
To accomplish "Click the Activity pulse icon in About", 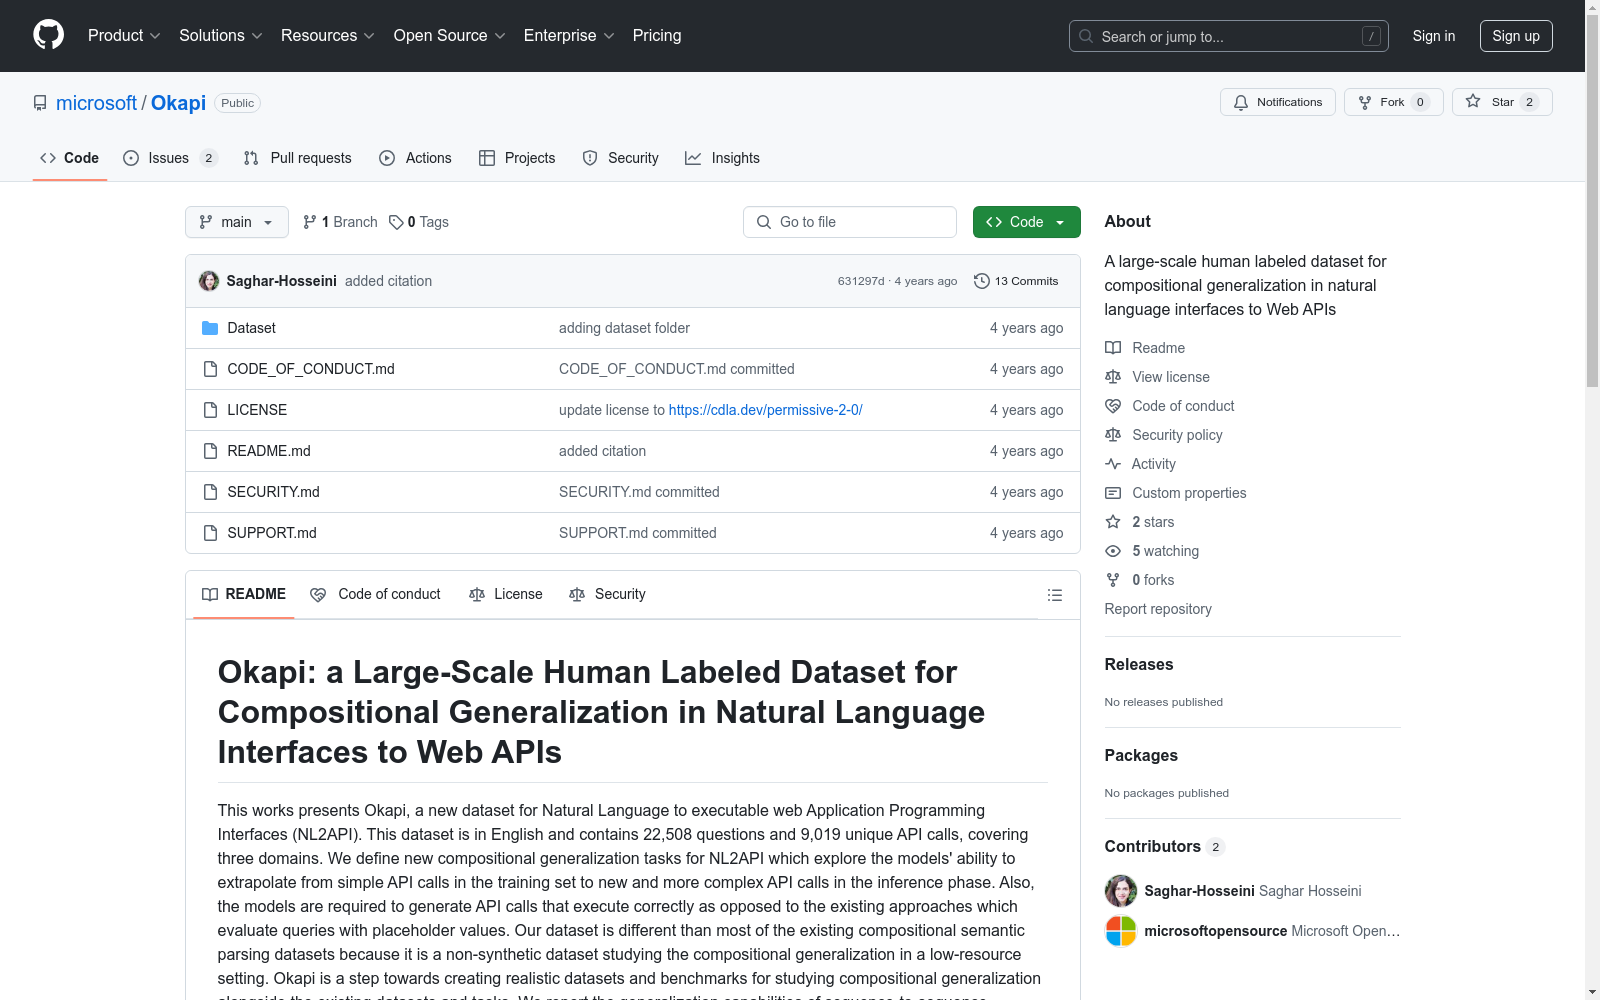I will tap(1113, 464).
